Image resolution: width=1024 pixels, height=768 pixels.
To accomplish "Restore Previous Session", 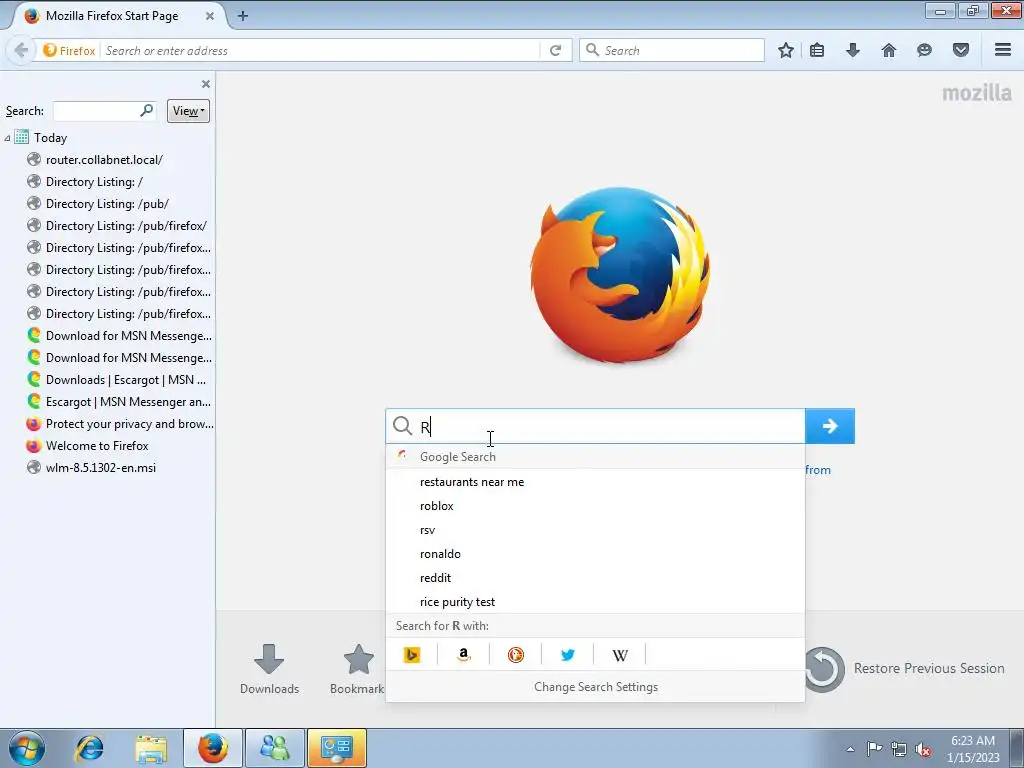I will (x=905, y=669).
